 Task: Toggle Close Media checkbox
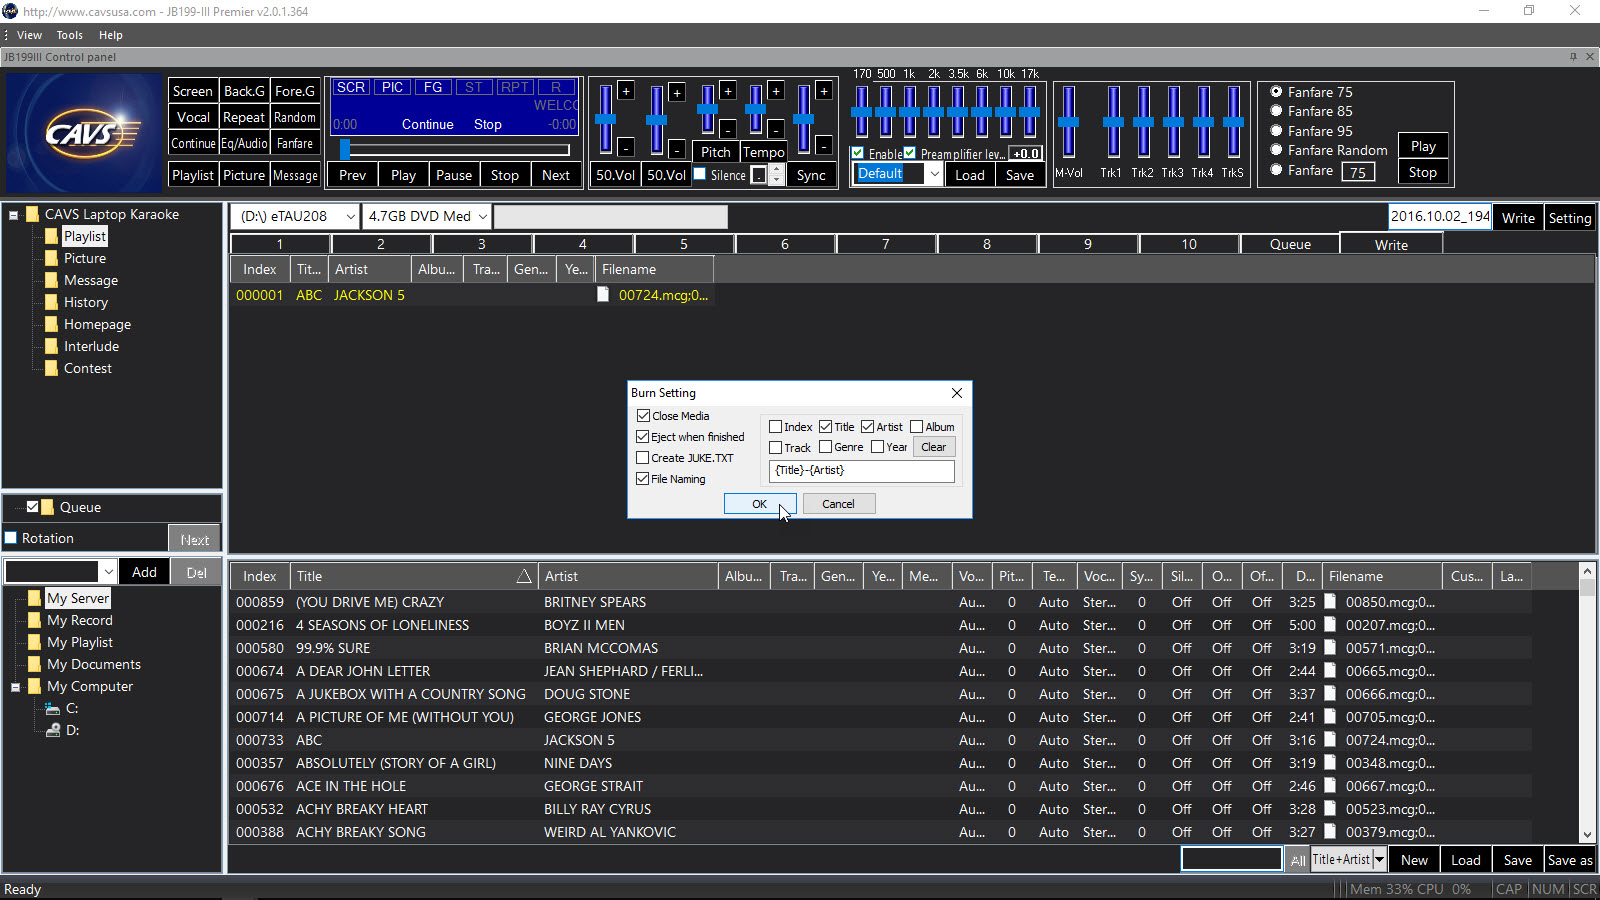click(x=643, y=416)
